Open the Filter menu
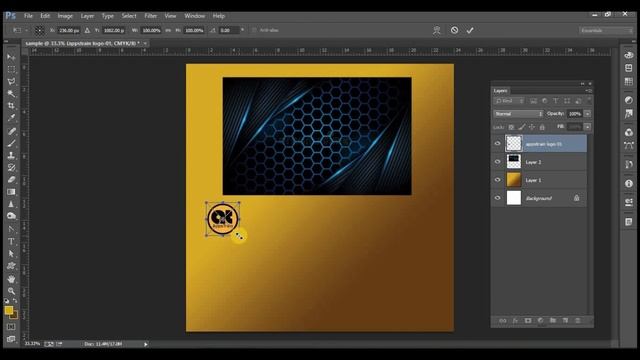Screen dimensions: 640x360 point(150,16)
